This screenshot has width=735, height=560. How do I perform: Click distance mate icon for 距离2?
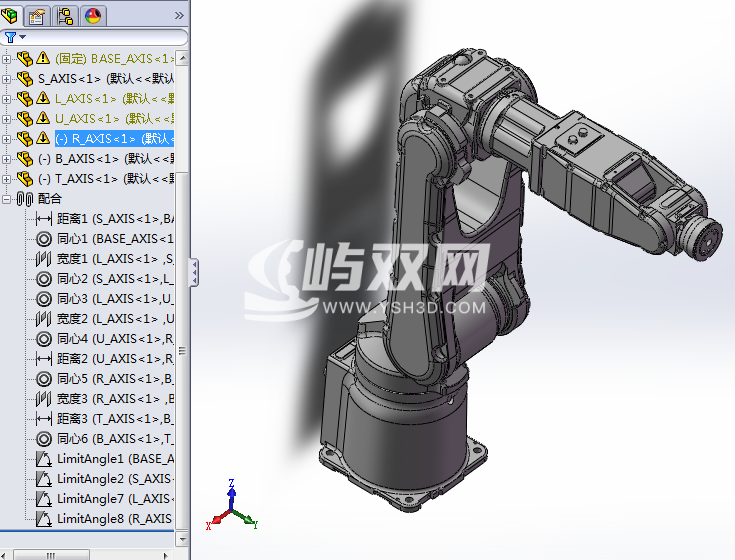[x=44, y=359]
